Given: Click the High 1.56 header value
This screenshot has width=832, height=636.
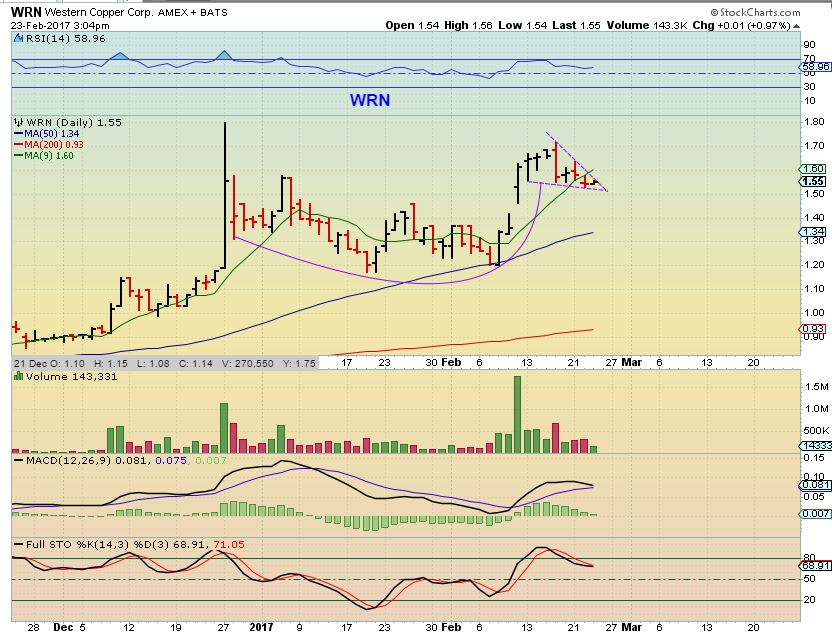Looking at the screenshot, I should point(469,25).
